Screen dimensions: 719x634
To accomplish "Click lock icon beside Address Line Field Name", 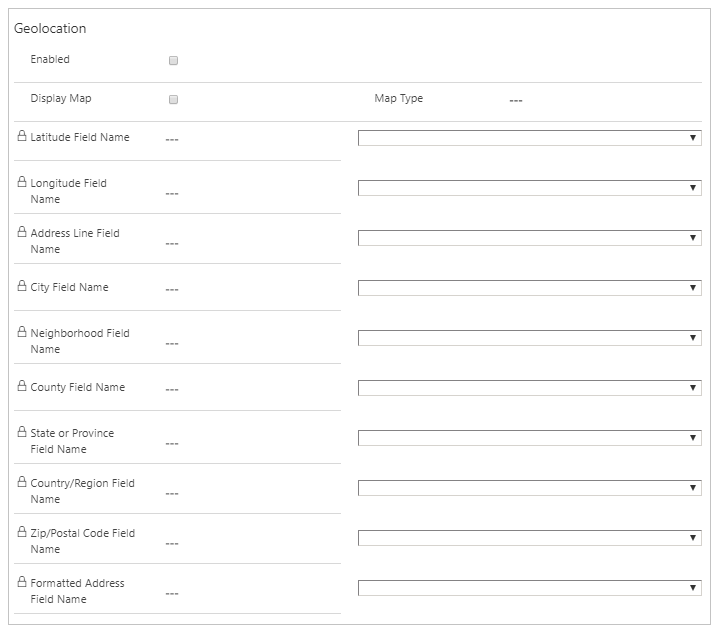I will click(22, 232).
